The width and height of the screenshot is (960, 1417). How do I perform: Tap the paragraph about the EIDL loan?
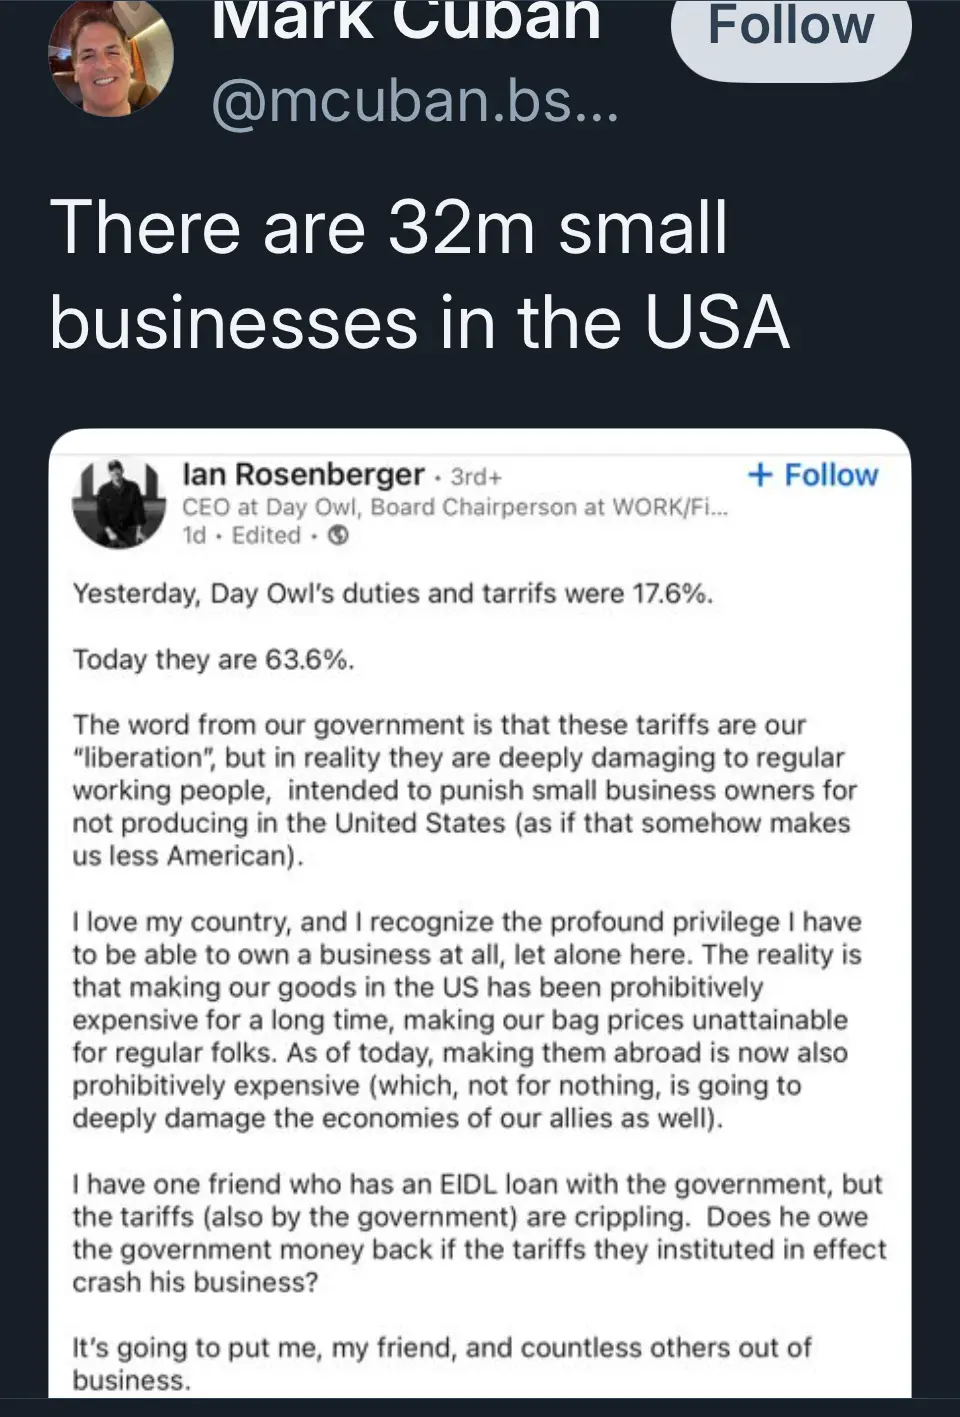click(479, 1233)
